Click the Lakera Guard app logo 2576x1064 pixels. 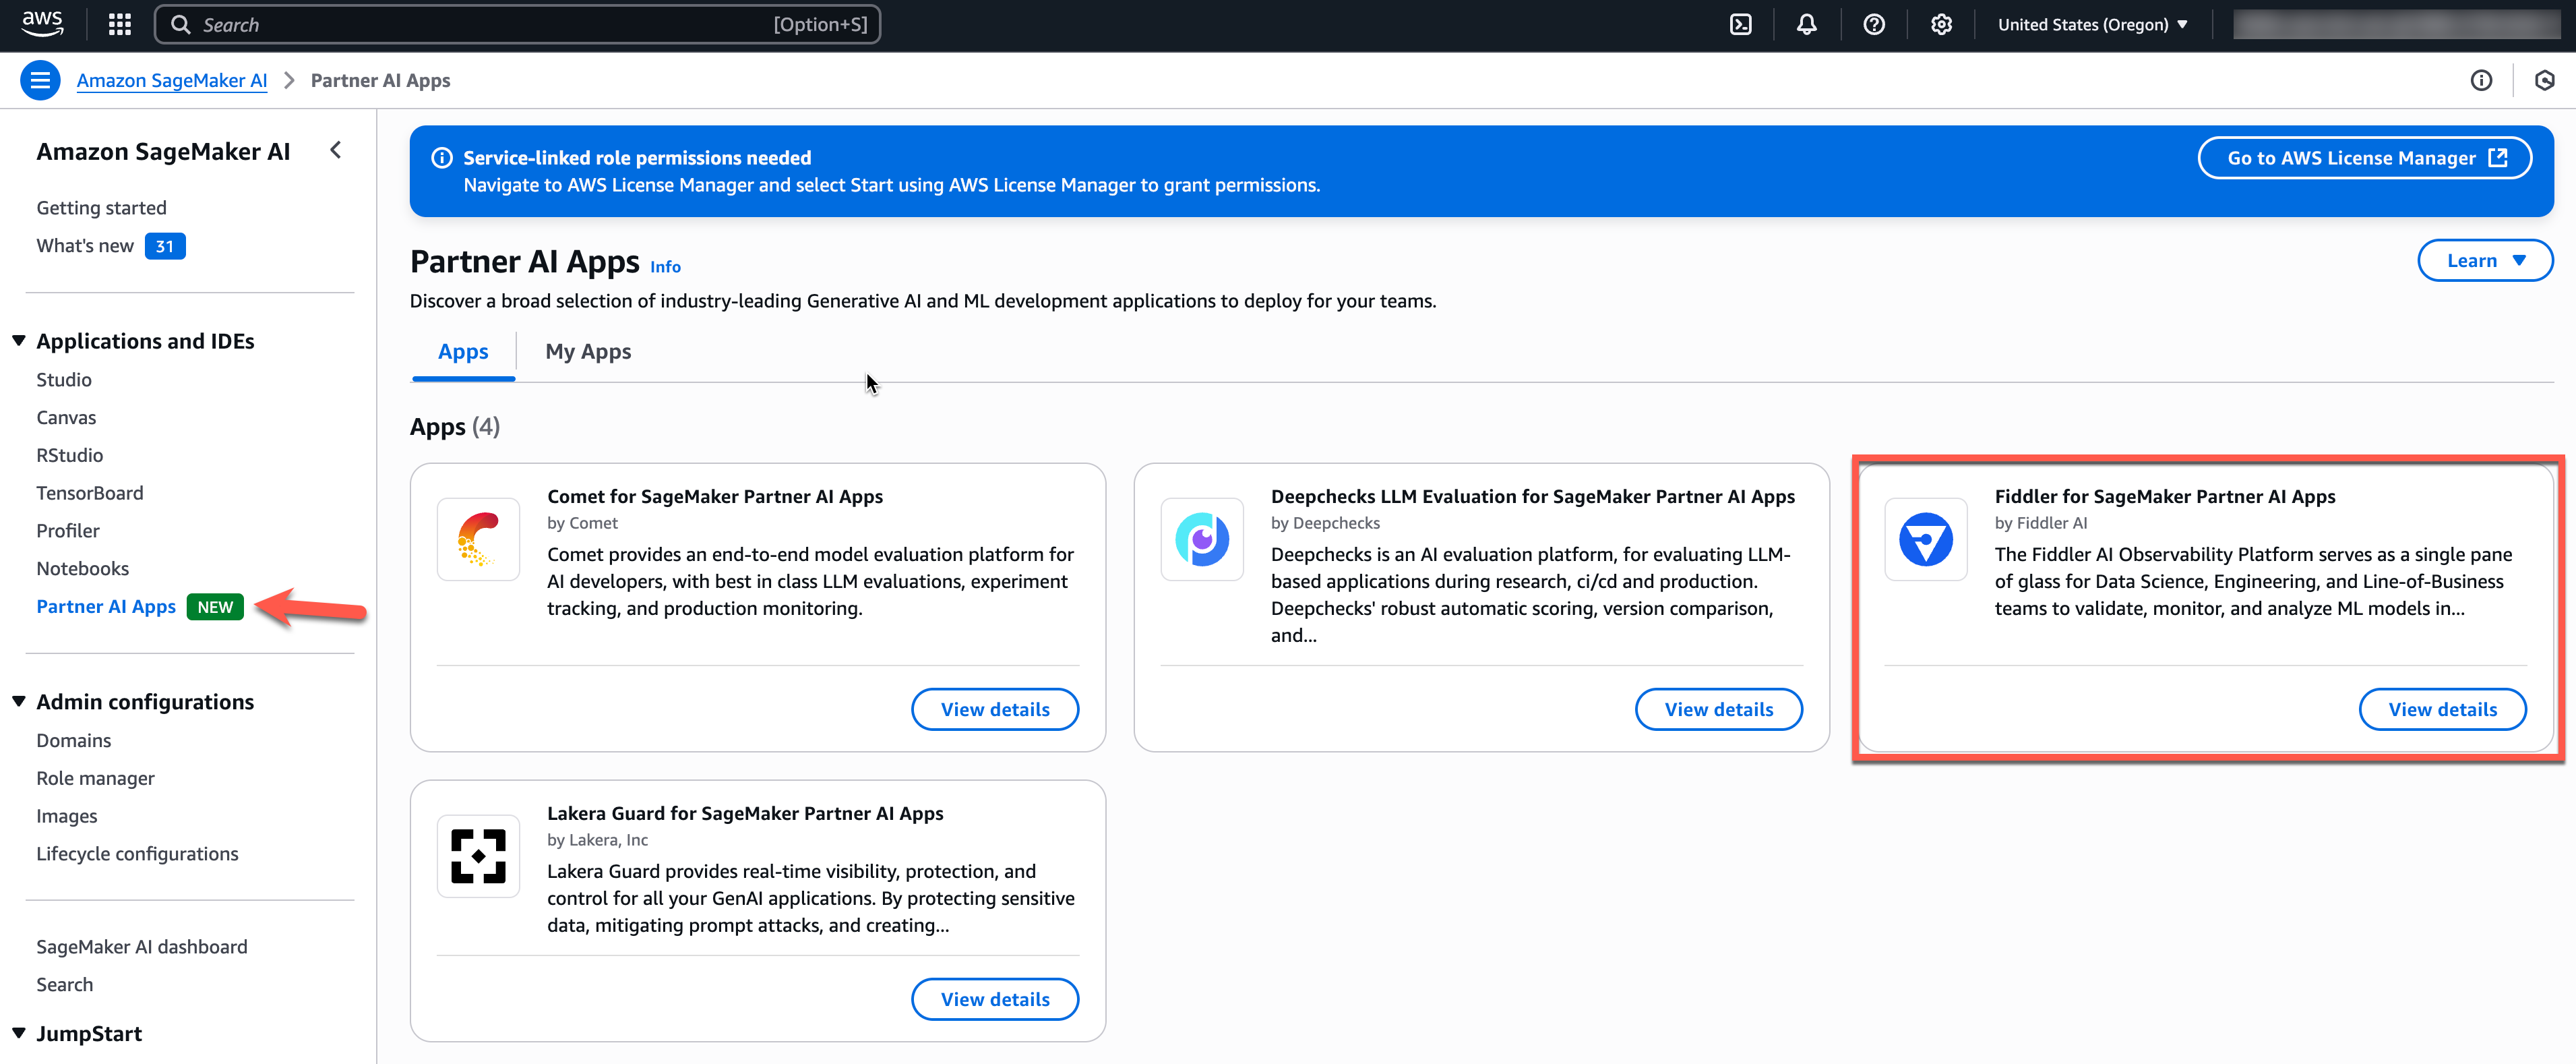(x=478, y=856)
